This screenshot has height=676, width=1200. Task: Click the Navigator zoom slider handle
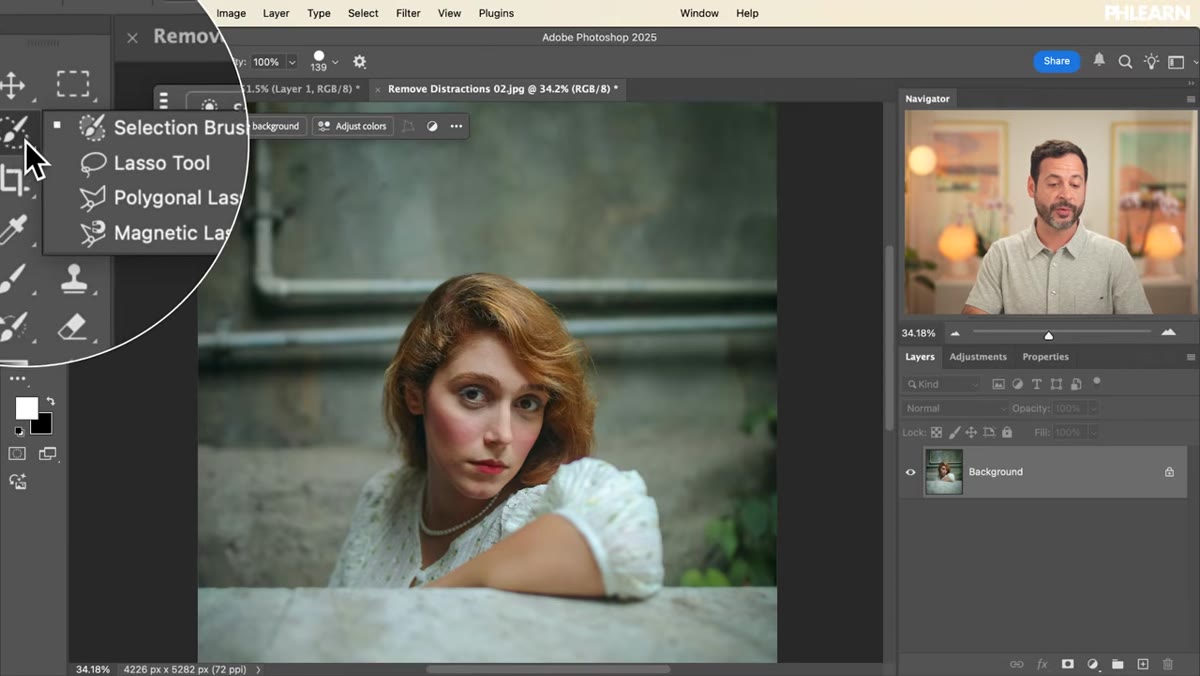(1048, 335)
